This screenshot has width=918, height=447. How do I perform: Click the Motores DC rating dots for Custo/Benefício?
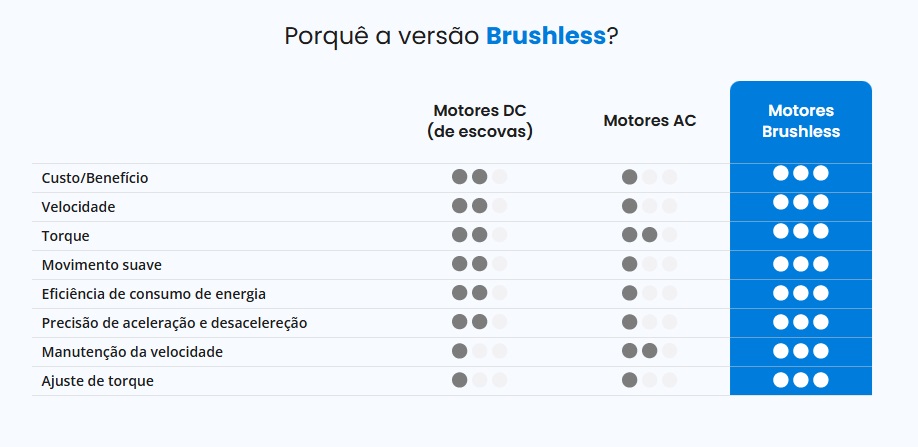[479, 177]
